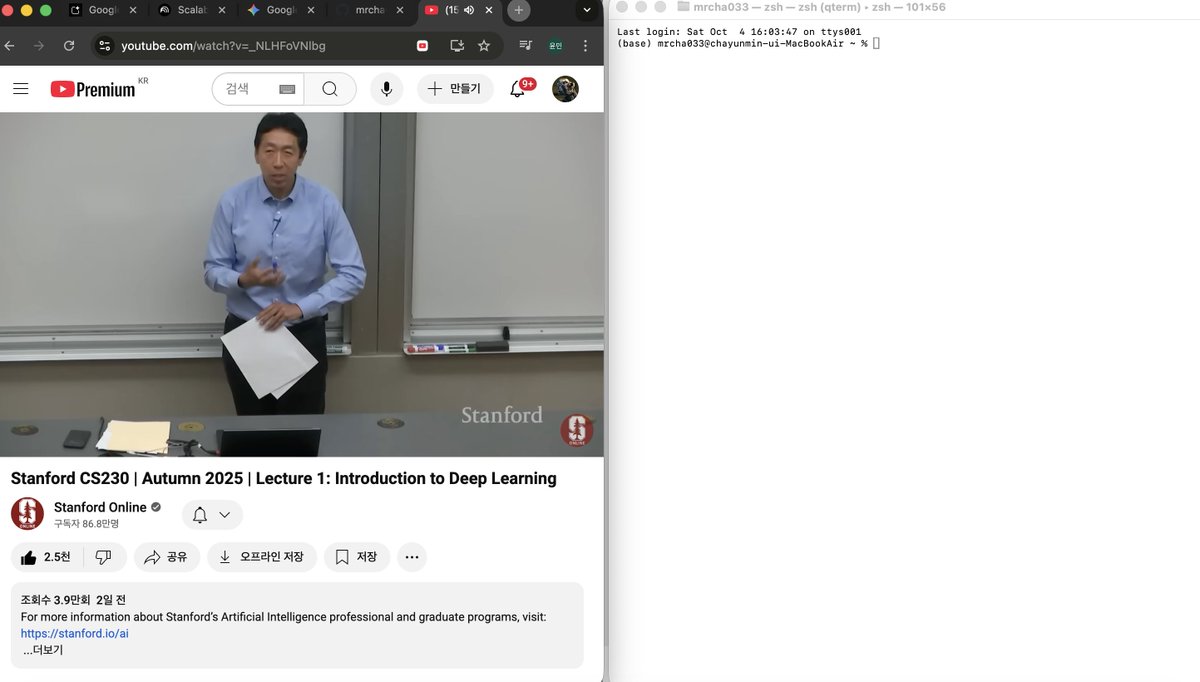
Task: Click the magnifier search button
Action: pos(330,89)
